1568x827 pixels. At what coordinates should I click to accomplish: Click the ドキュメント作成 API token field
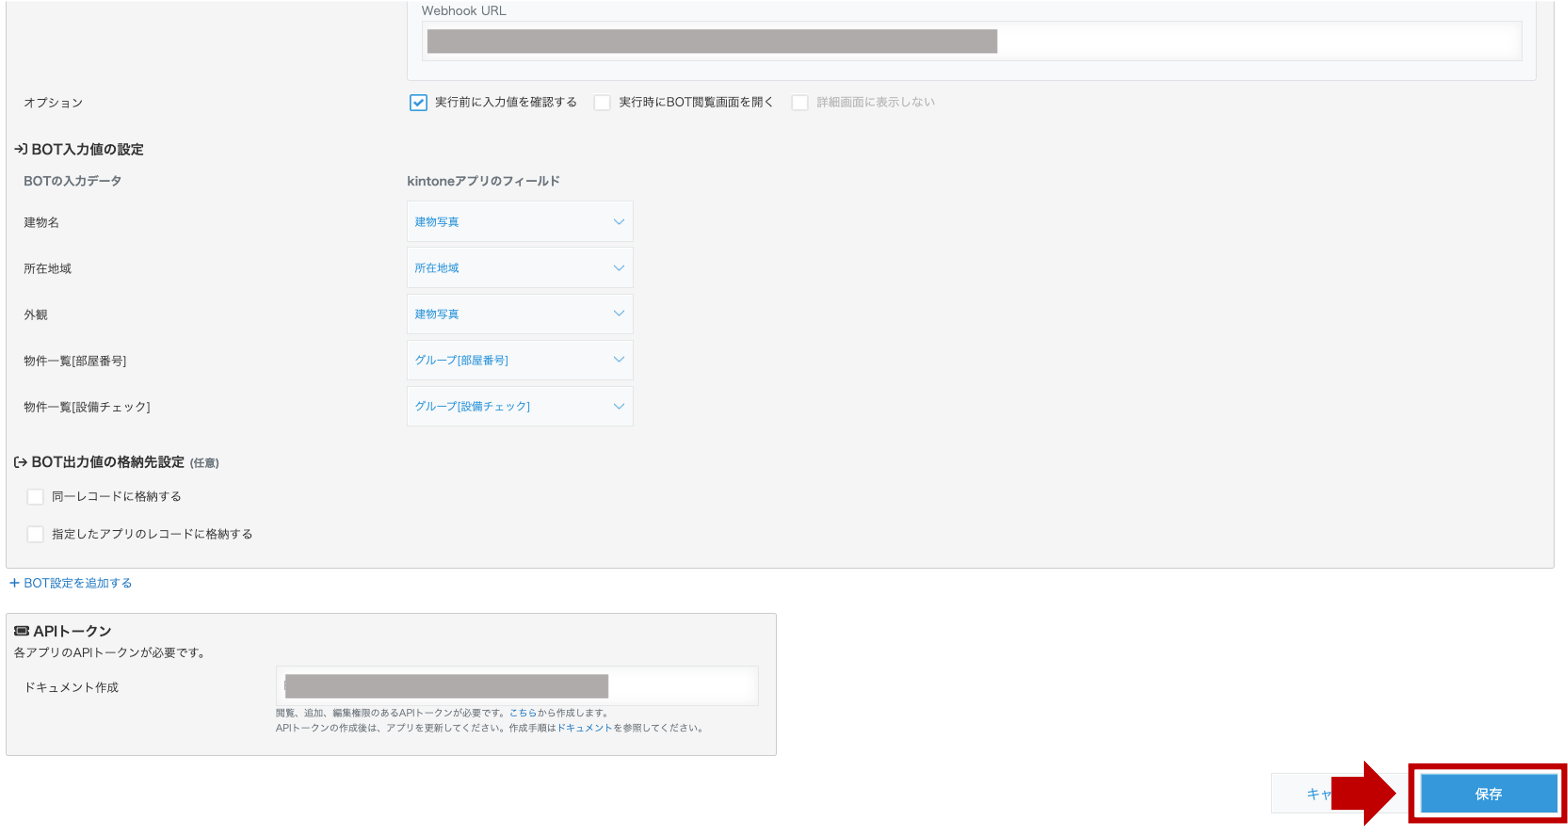(x=517, y=686)
